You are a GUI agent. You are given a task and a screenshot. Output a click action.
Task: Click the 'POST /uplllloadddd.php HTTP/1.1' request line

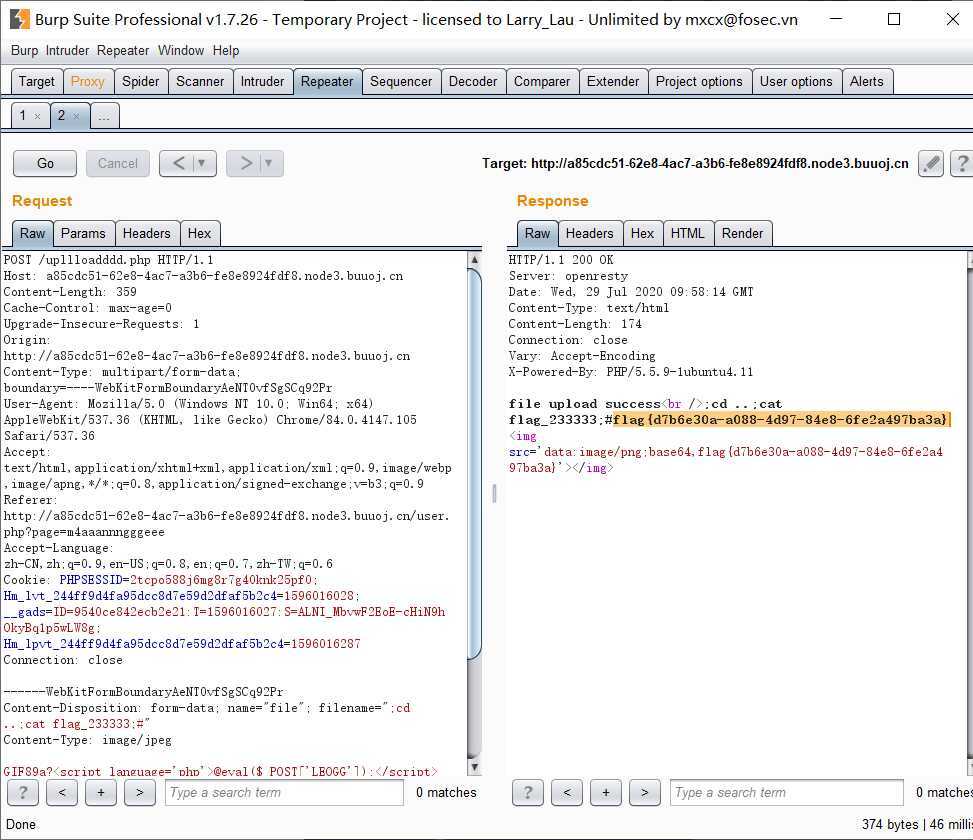(109, 260)
